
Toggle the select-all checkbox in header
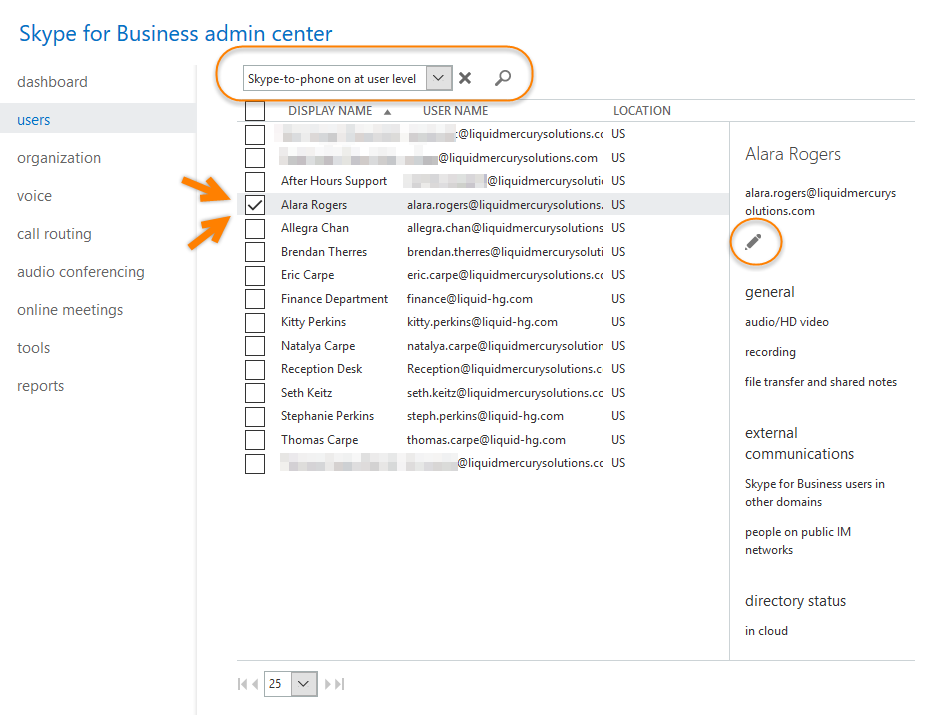click(x=255, y=110)
